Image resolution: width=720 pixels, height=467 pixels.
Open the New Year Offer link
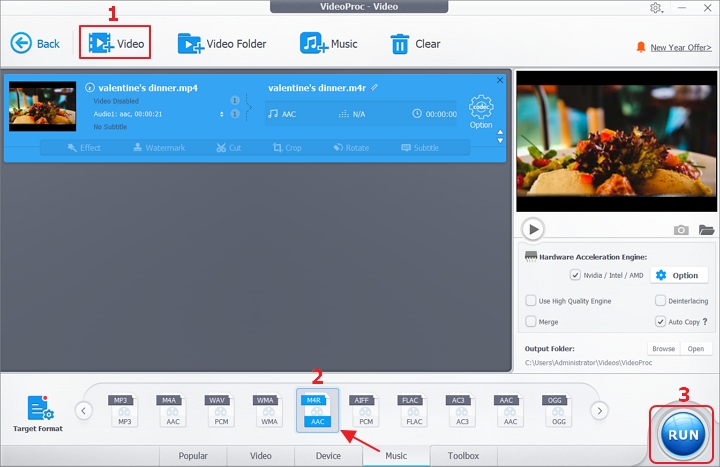[681, 47]
